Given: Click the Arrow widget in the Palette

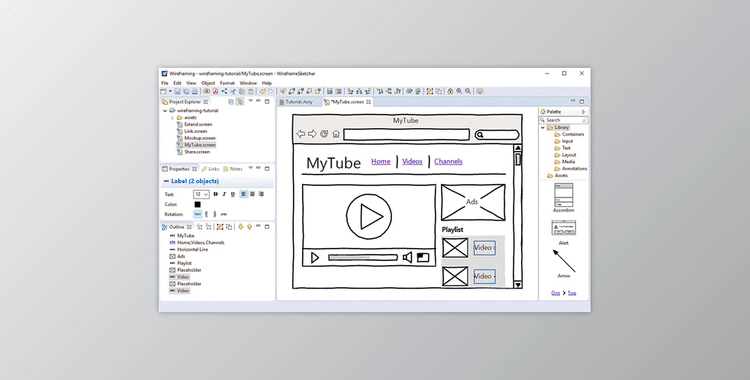Looking at the screenshot, I should [x=564, y=264].
